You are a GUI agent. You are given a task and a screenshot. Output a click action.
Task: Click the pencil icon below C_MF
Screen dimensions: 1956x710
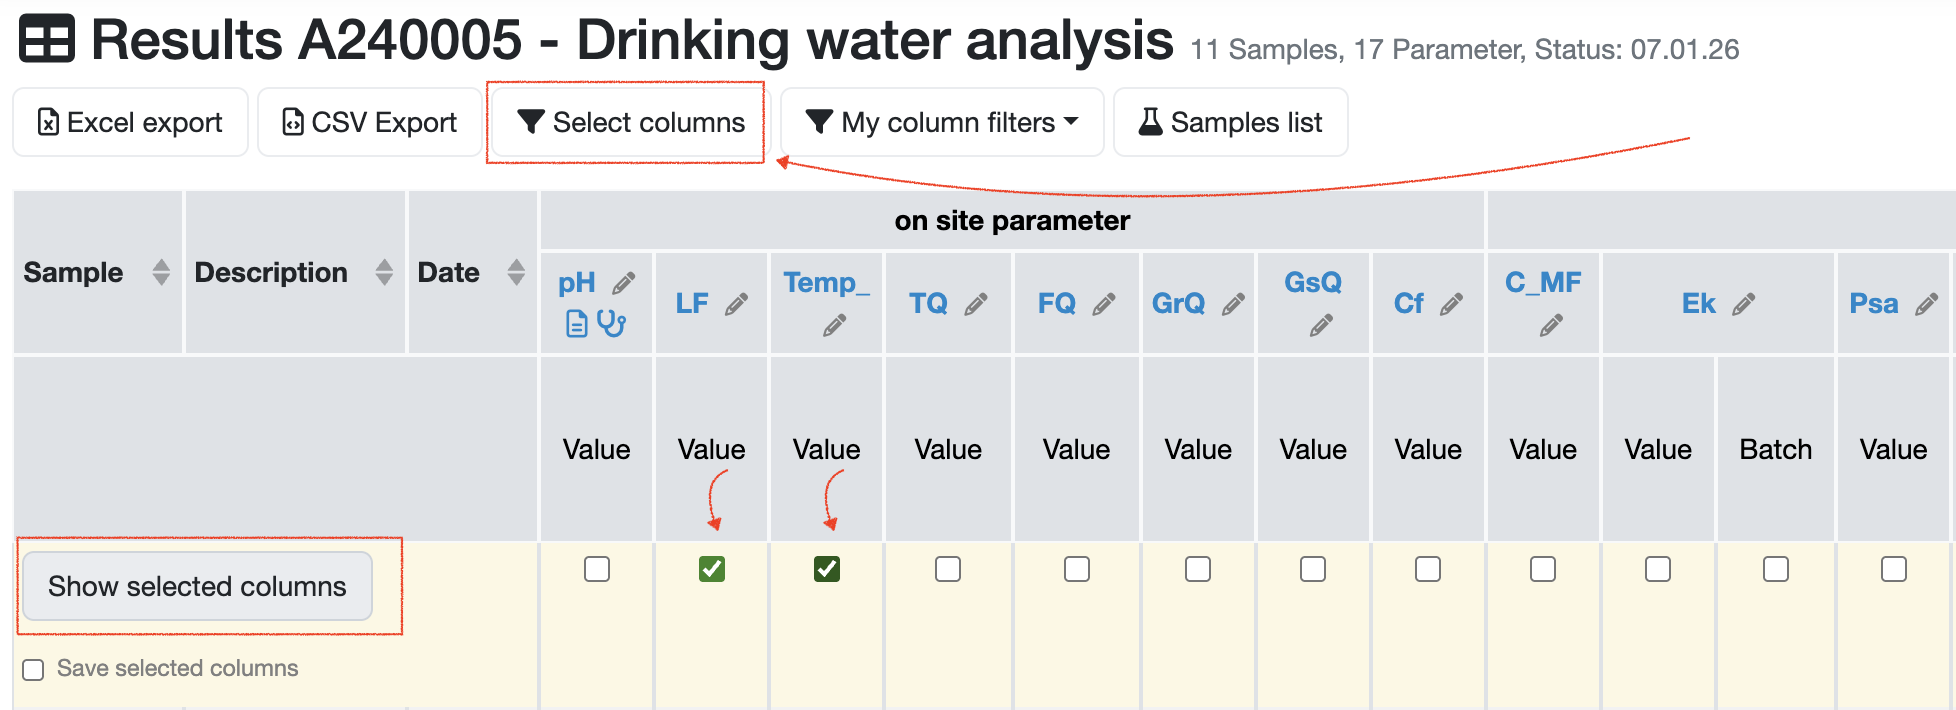(1551, 325)
